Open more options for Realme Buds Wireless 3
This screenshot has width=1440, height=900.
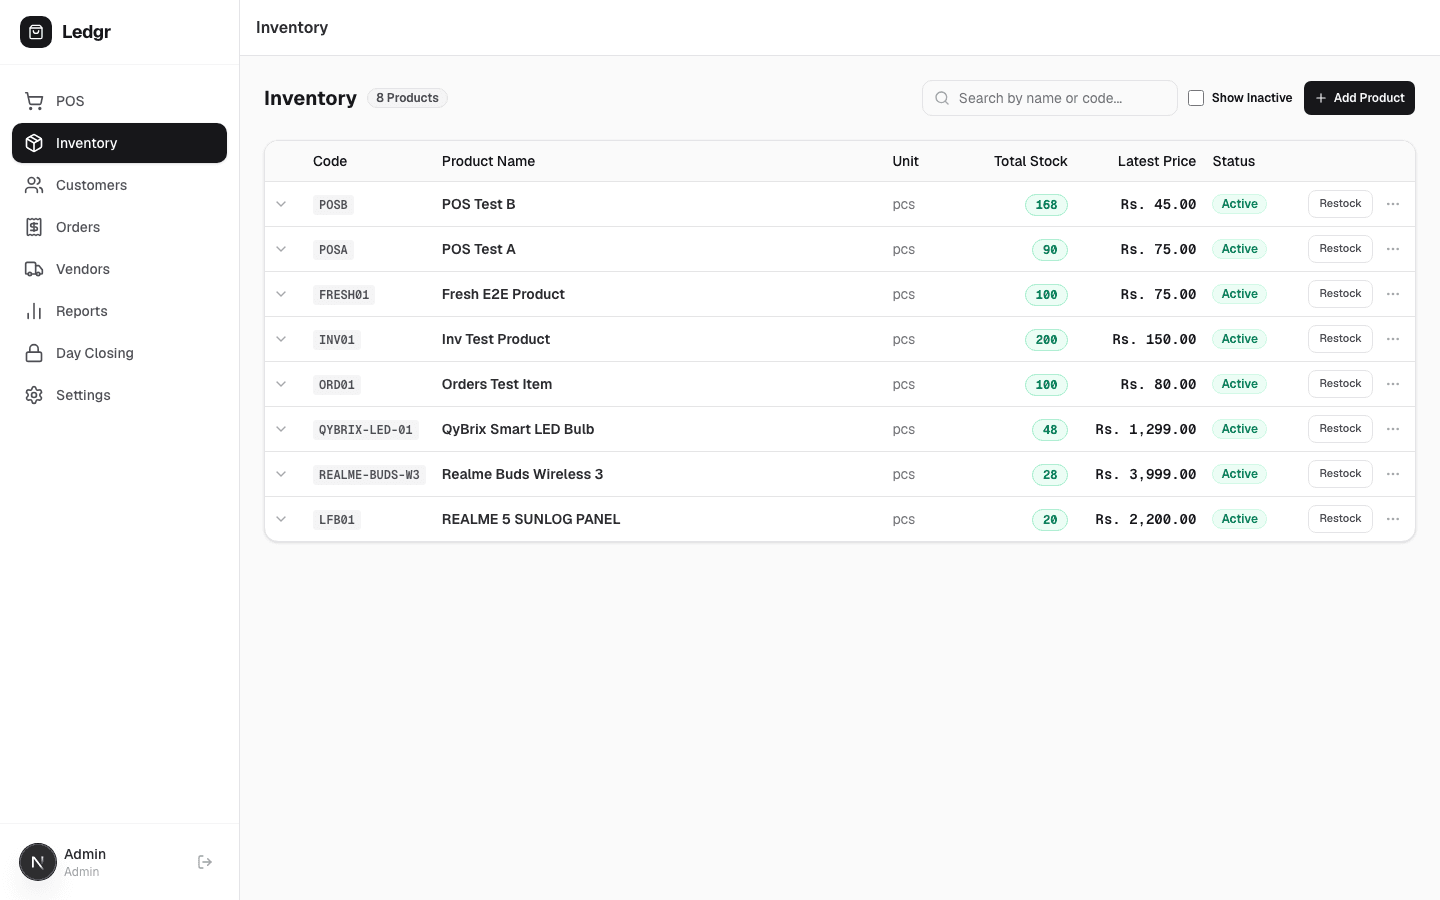coord(1393,474)
